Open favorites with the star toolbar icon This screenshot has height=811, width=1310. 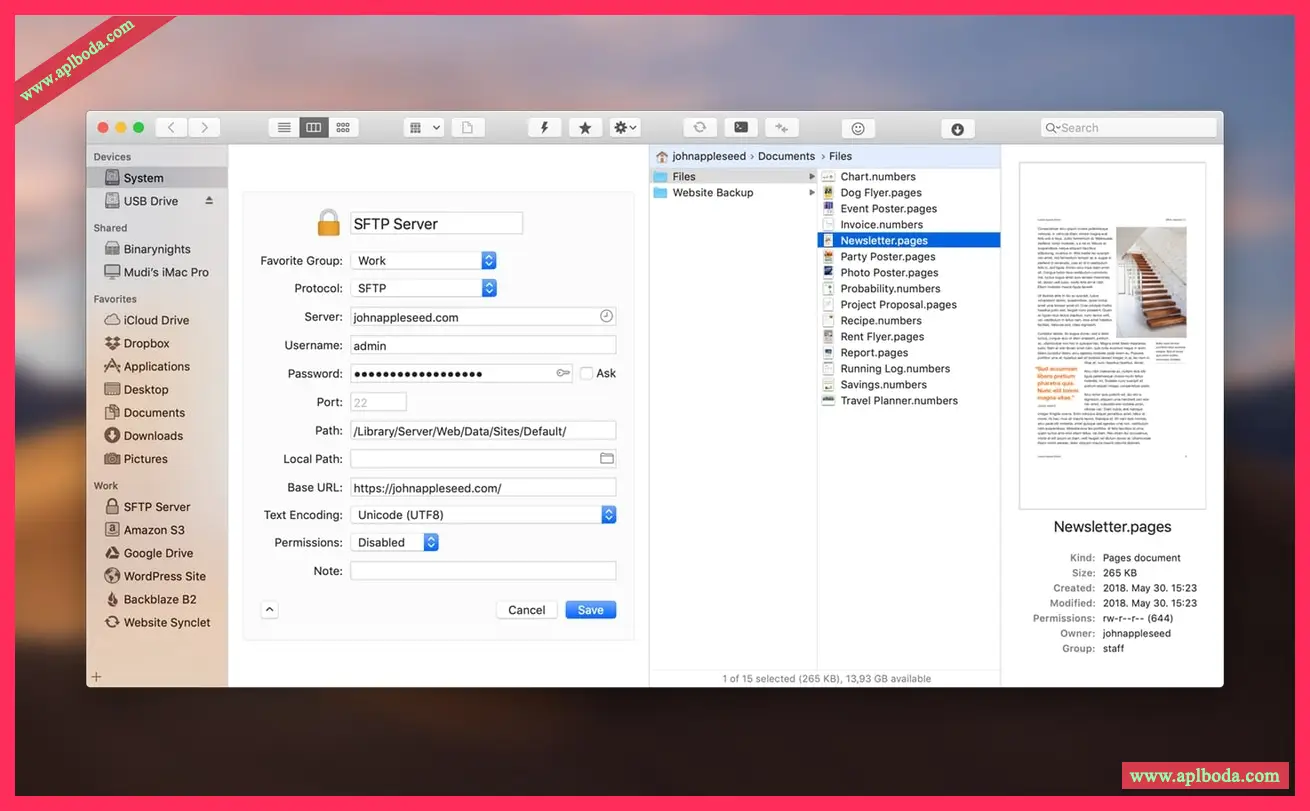(585, 128)
